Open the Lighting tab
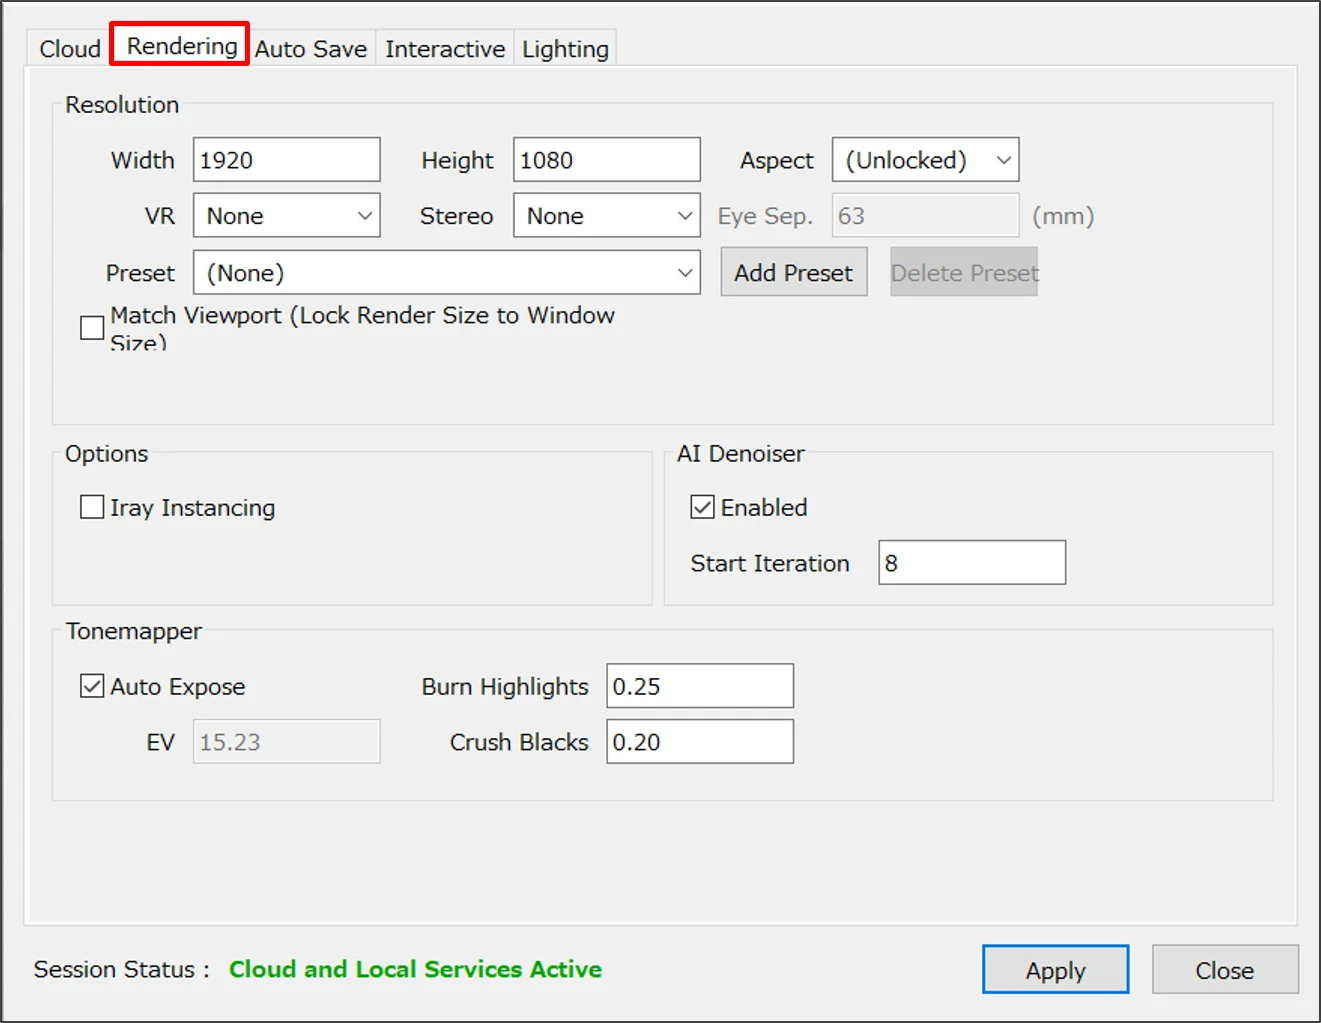The height and width of the screenshot is (1023, 1321). tap(565, 49)
